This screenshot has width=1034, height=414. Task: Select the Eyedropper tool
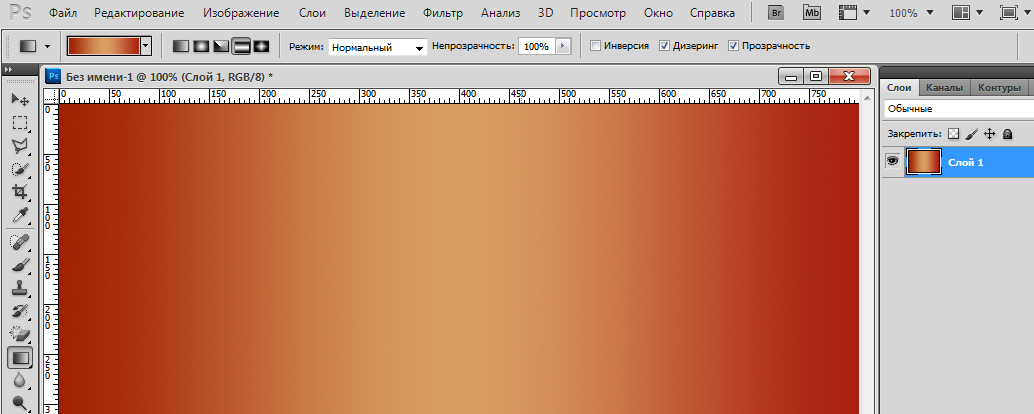click(20, 215)
